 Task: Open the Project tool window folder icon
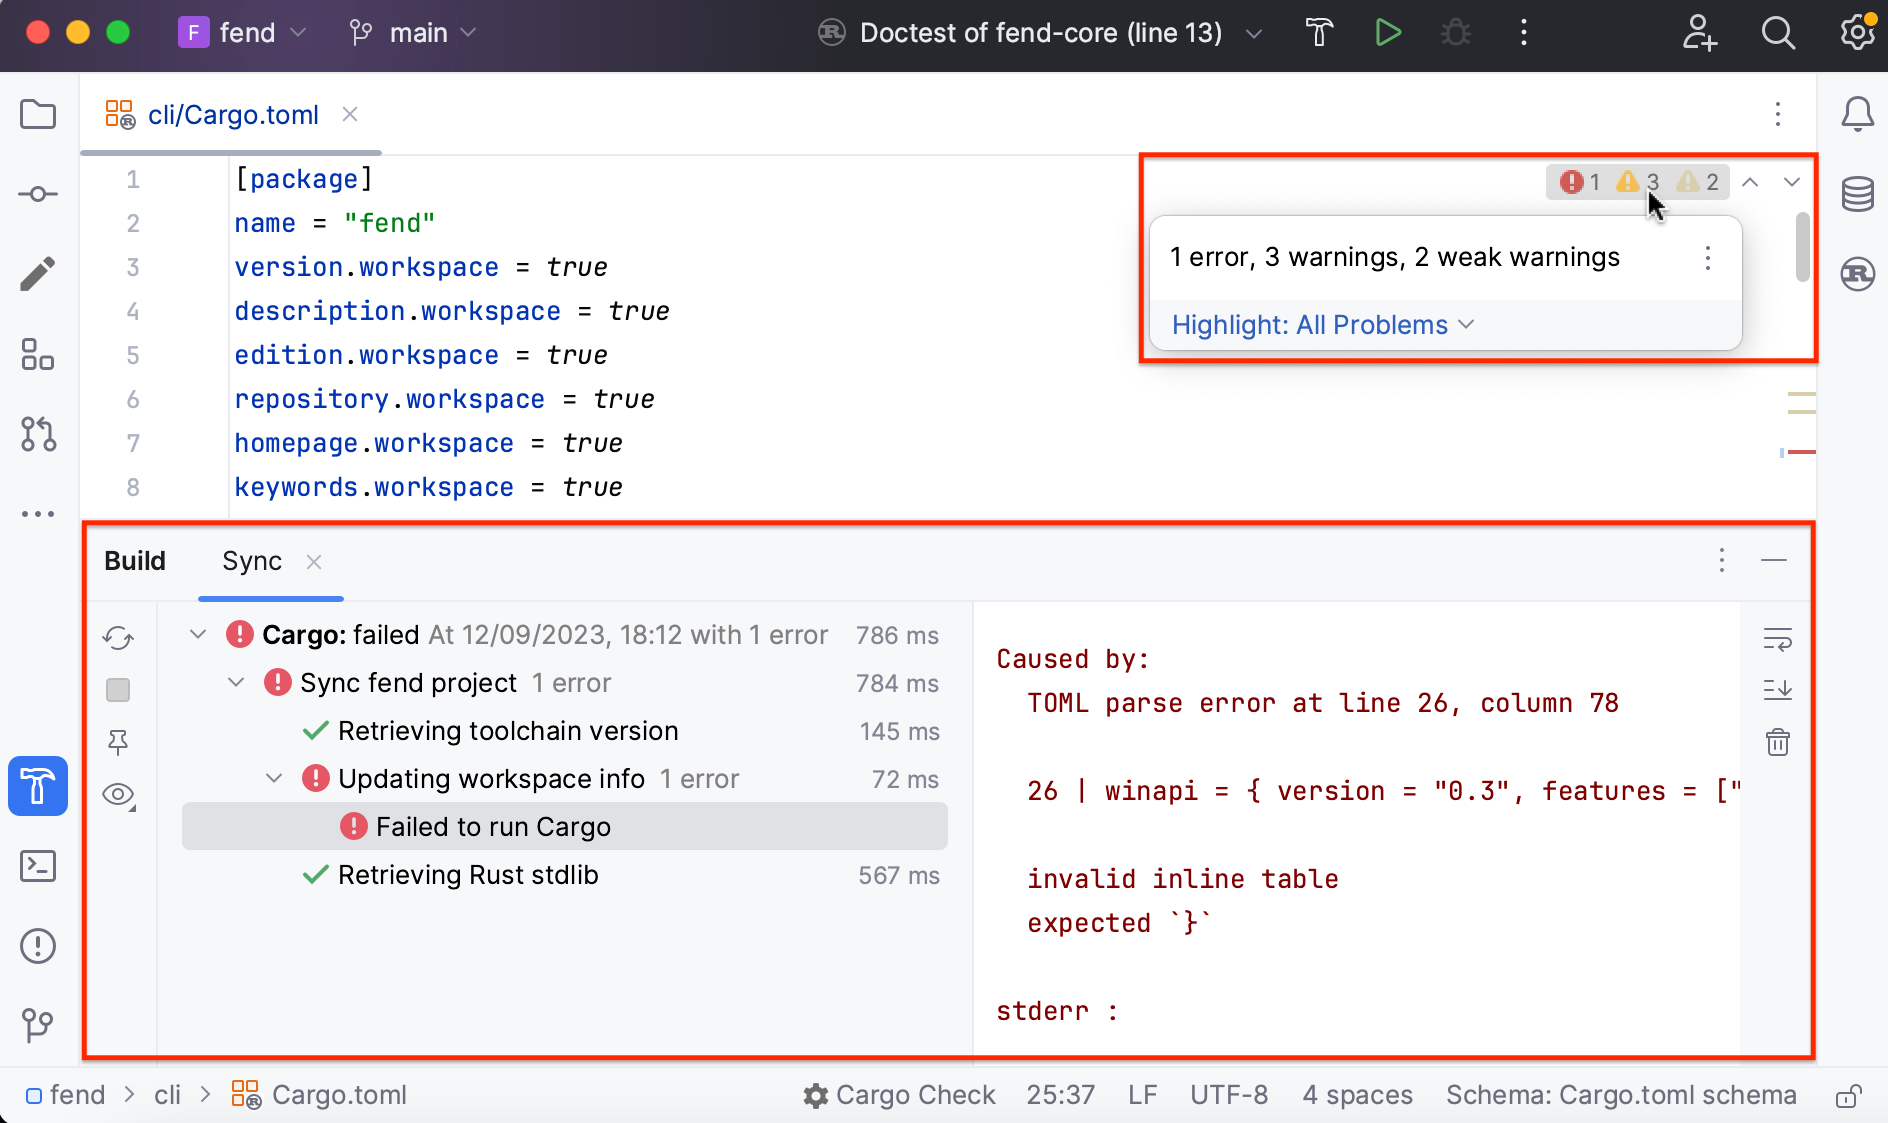click(37, 114)
